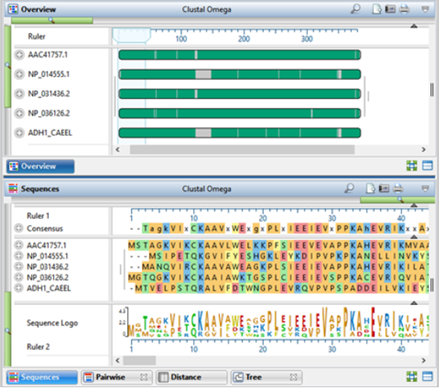
Task: Expand ADH1_CAEEL row in Overview
Action: [x=19, y=133]
